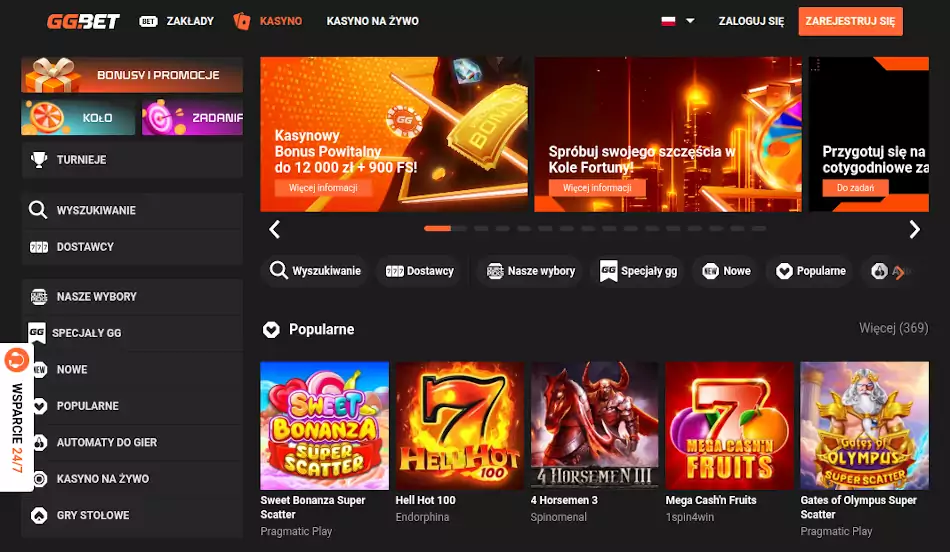Click the GG.BET logo

point(84,21)
